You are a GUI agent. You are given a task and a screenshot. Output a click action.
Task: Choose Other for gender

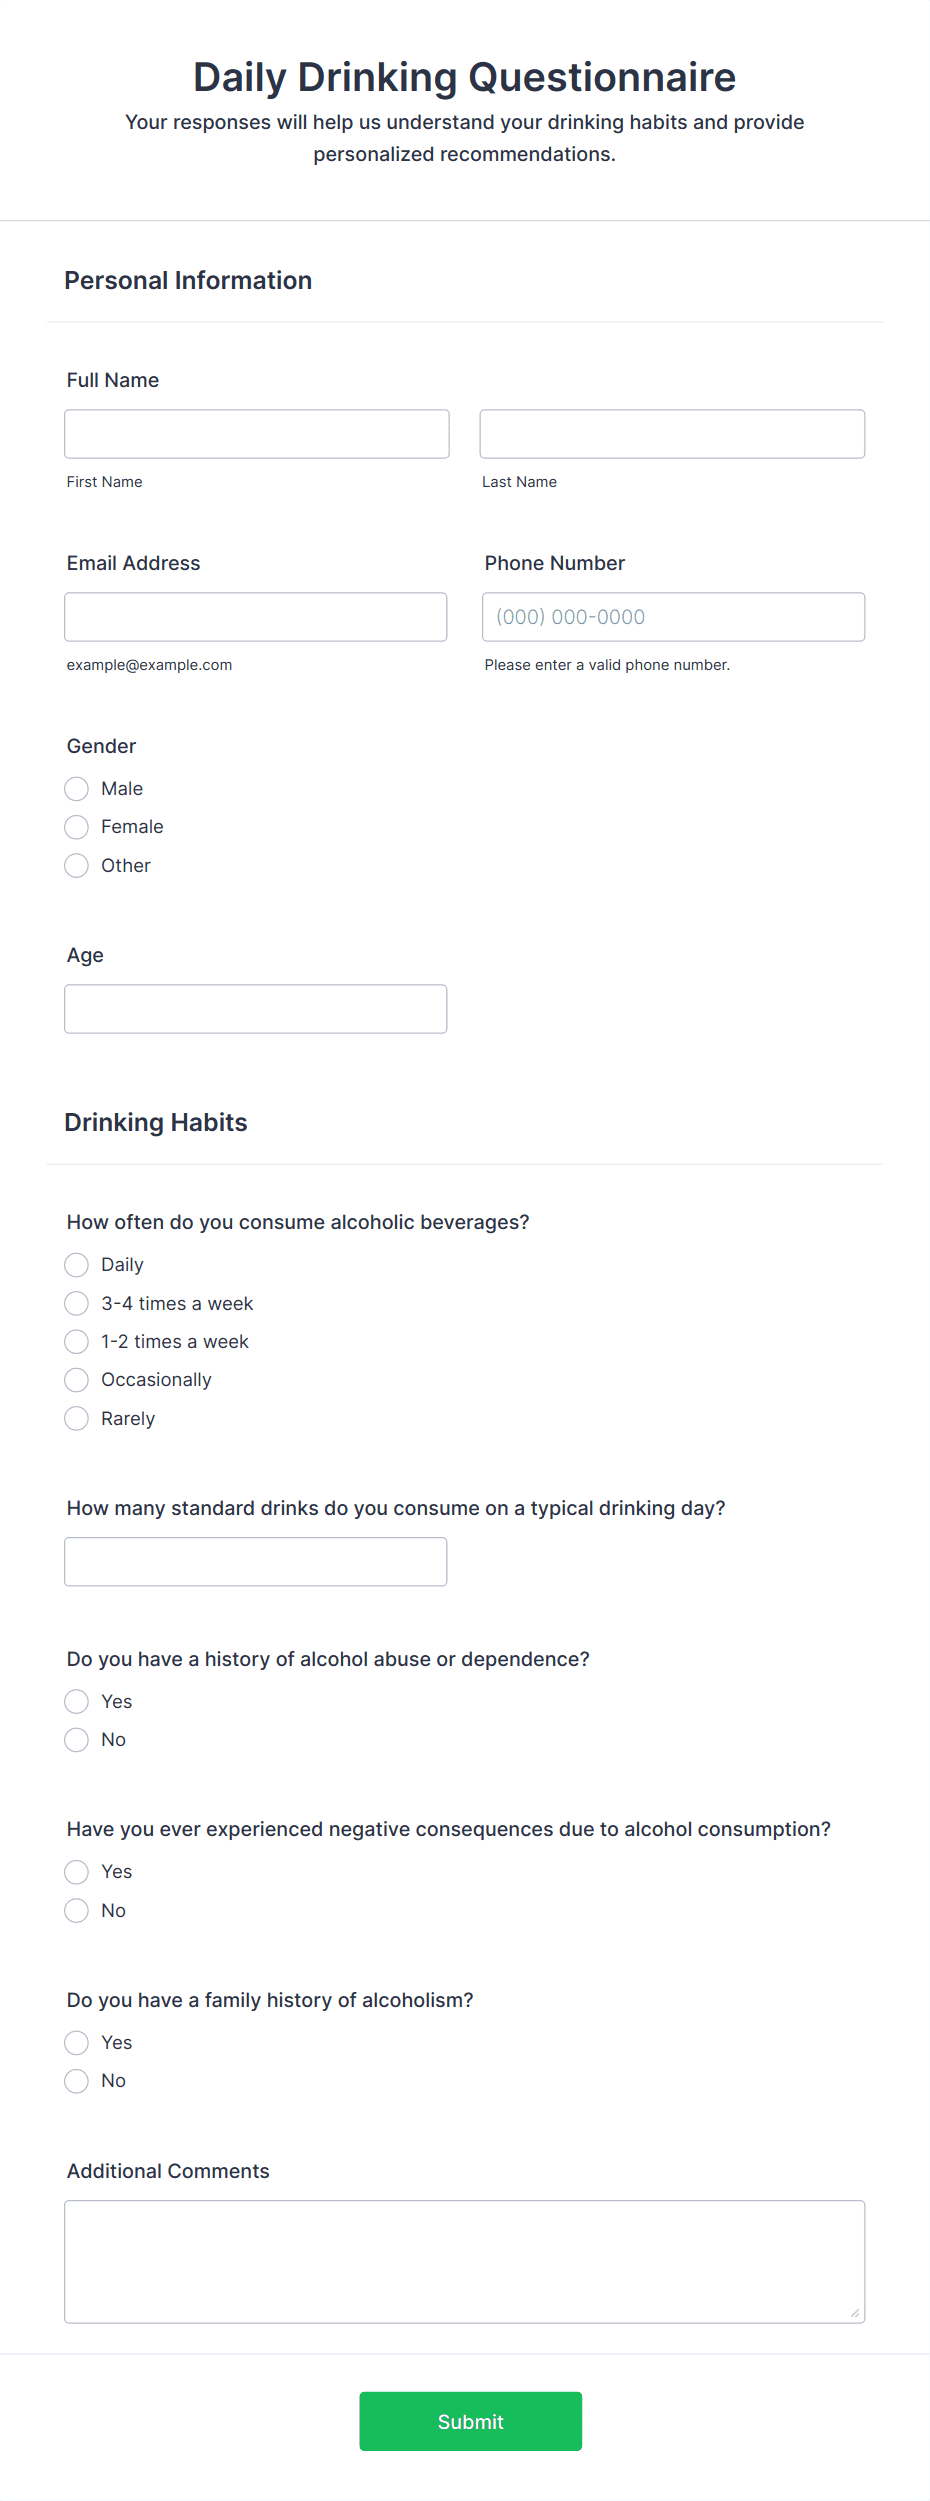77,866
